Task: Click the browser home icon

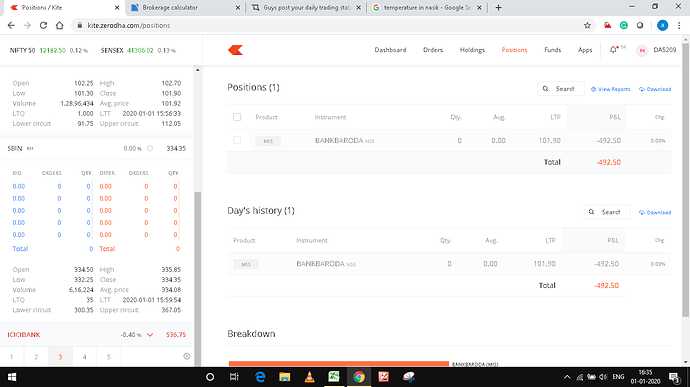Action: click(x=59, y=26)
